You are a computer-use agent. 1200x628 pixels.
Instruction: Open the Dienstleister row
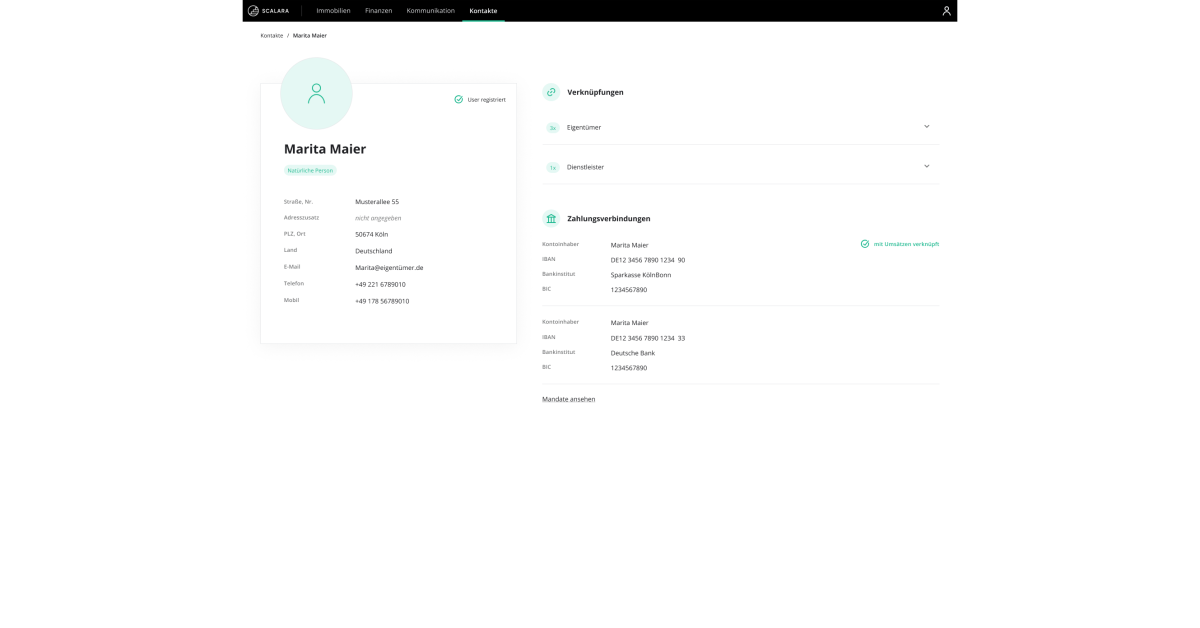[x=741, y=167]
